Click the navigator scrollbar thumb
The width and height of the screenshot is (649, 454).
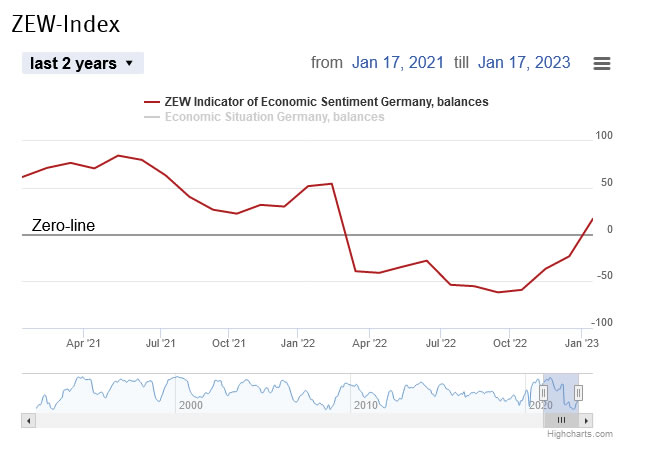561,420
